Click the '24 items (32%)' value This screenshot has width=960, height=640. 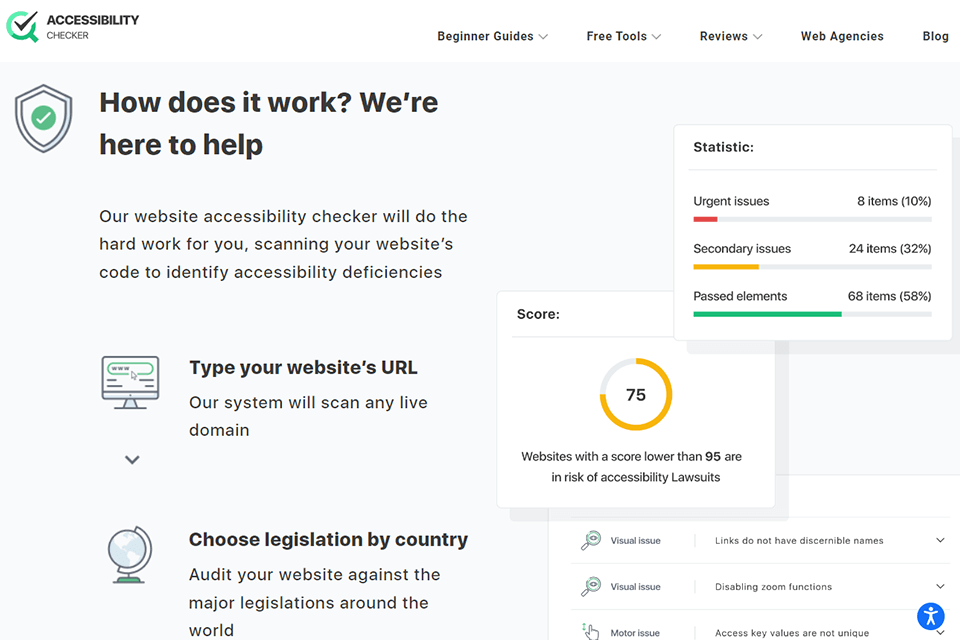pyautogui.click(x=890, y=249)
